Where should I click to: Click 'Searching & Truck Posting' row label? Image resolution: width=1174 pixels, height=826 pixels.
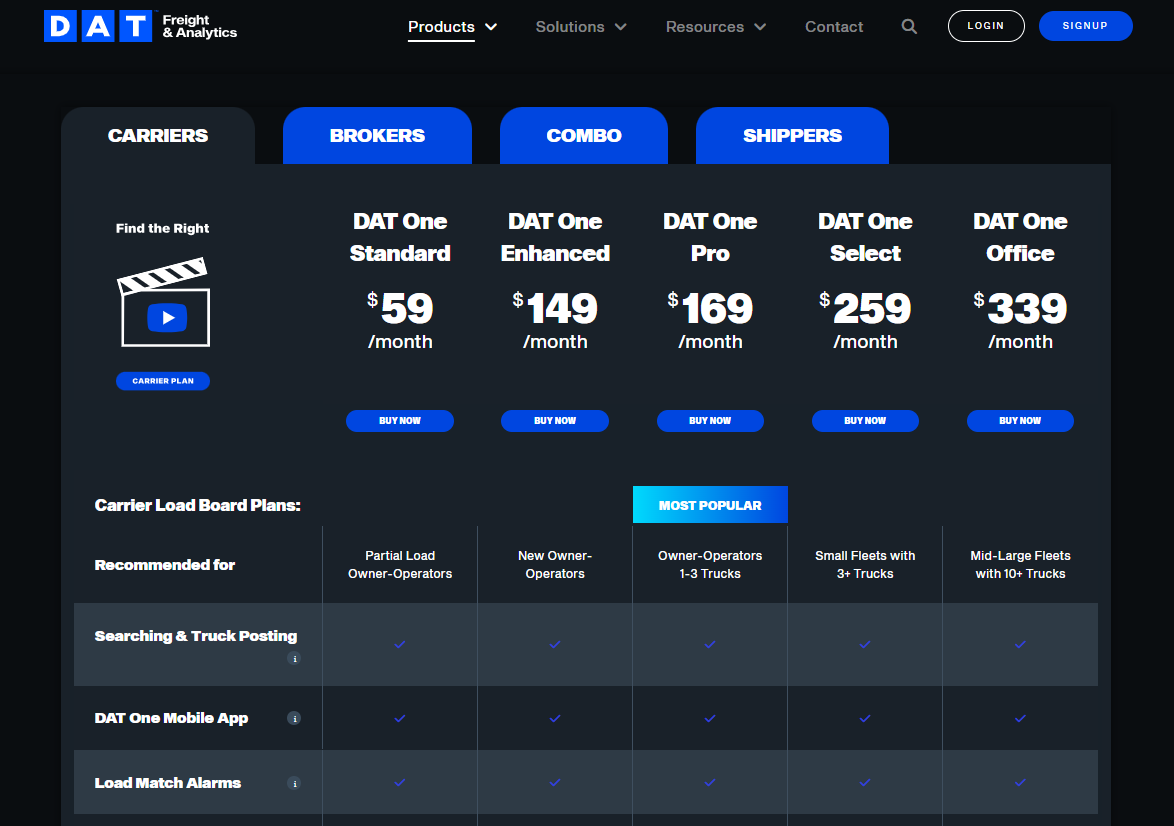tap(195, 636)
